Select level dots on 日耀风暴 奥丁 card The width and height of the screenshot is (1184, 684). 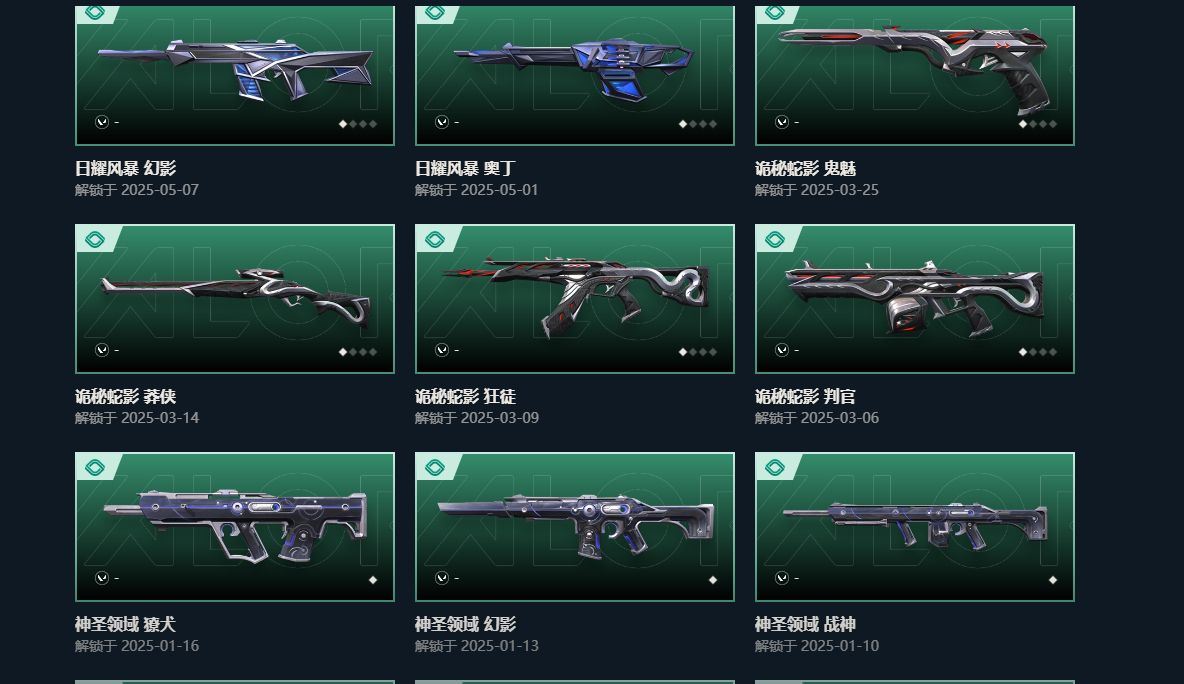click(x=698, y=124)
